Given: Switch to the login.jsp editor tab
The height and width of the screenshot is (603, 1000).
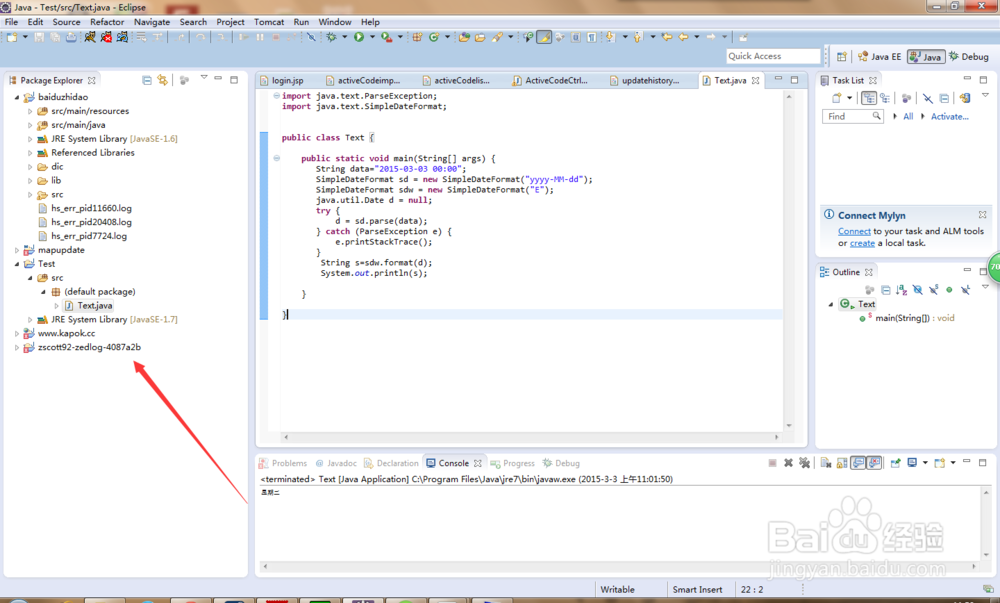Looking at the screenshot, I should coord(283,80).
